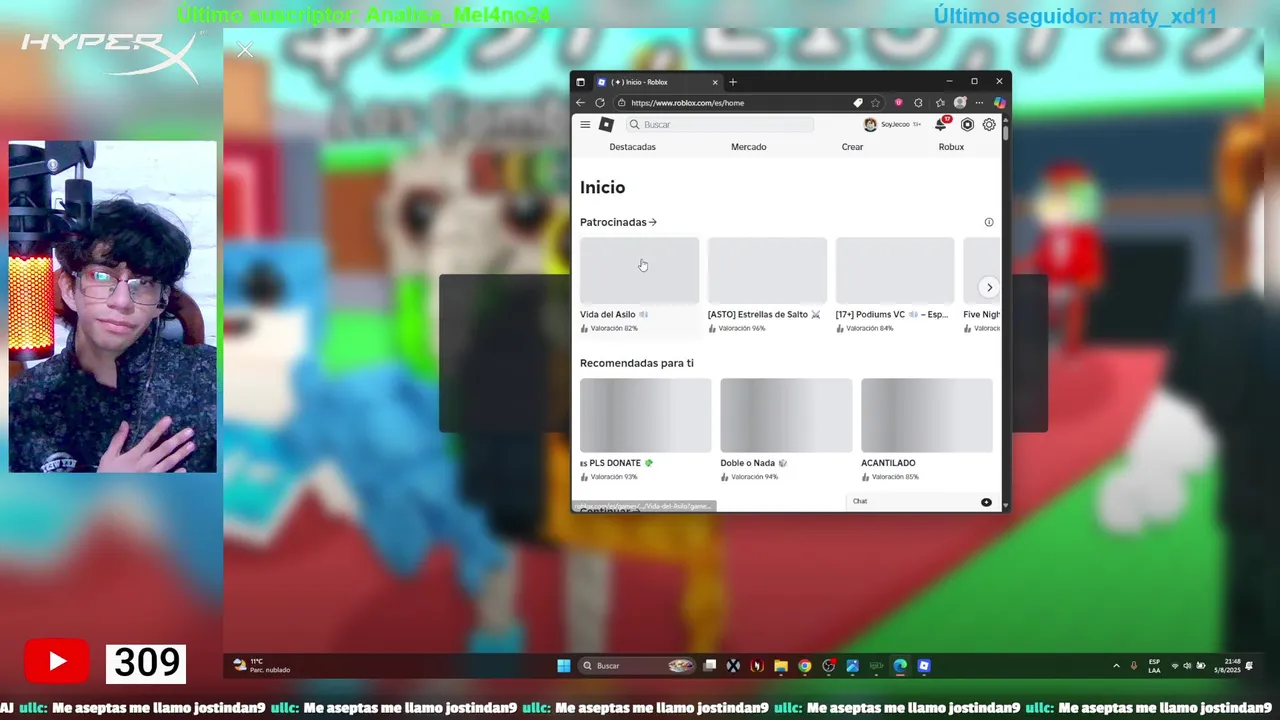Click the taskbar Buscar search box

point(638,666)
